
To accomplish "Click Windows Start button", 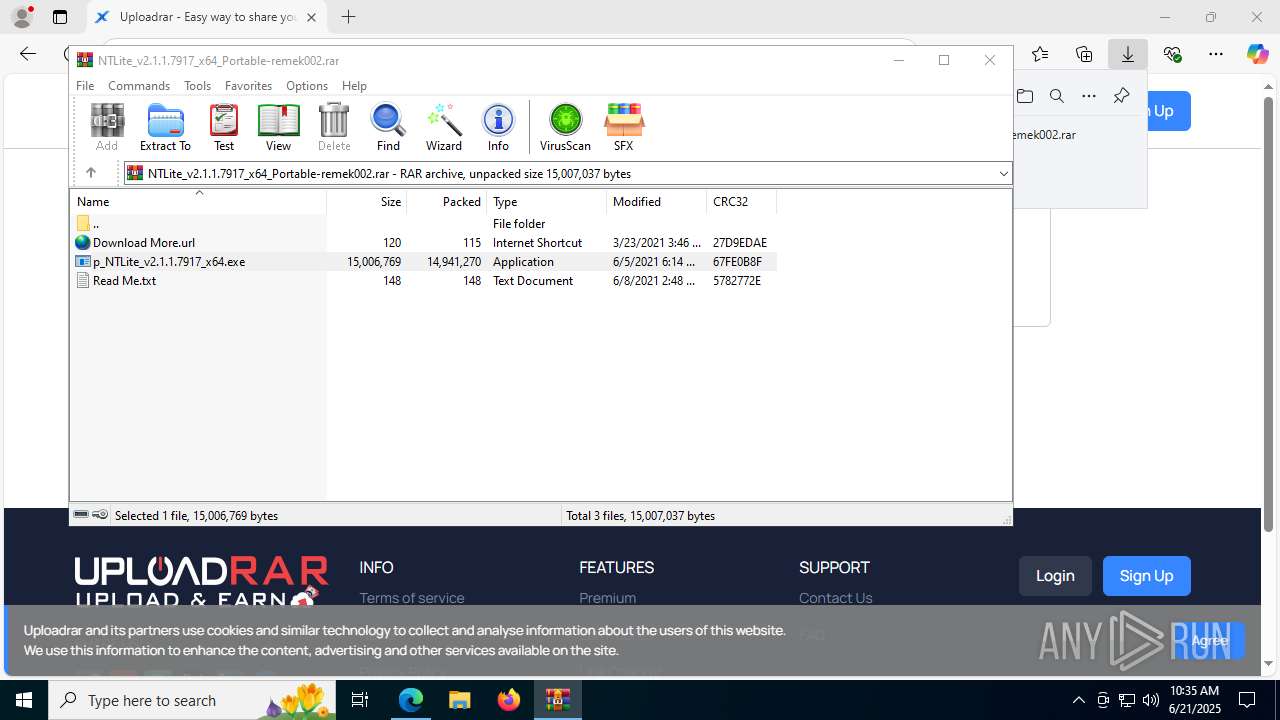I will click(x=24, y=700).
